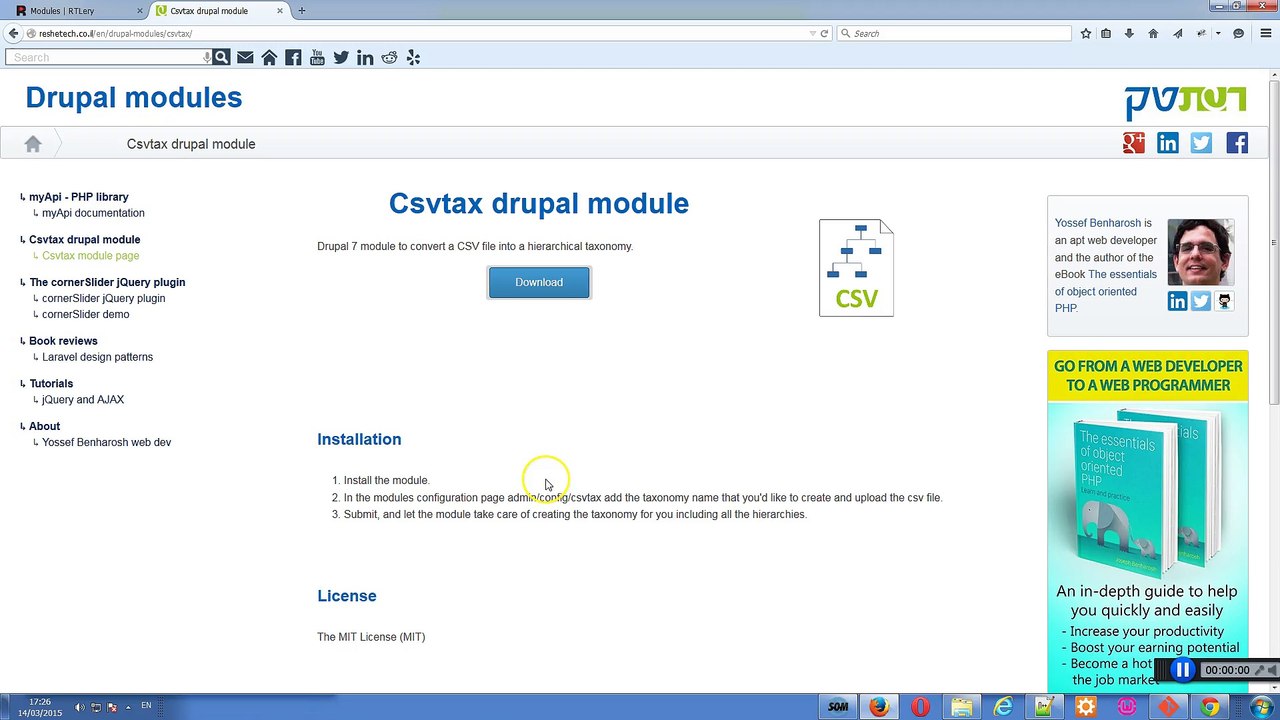Open Twitter from the toolbar
The image size is (1280, 720).
pyautogui.click(x=341, y=57)
